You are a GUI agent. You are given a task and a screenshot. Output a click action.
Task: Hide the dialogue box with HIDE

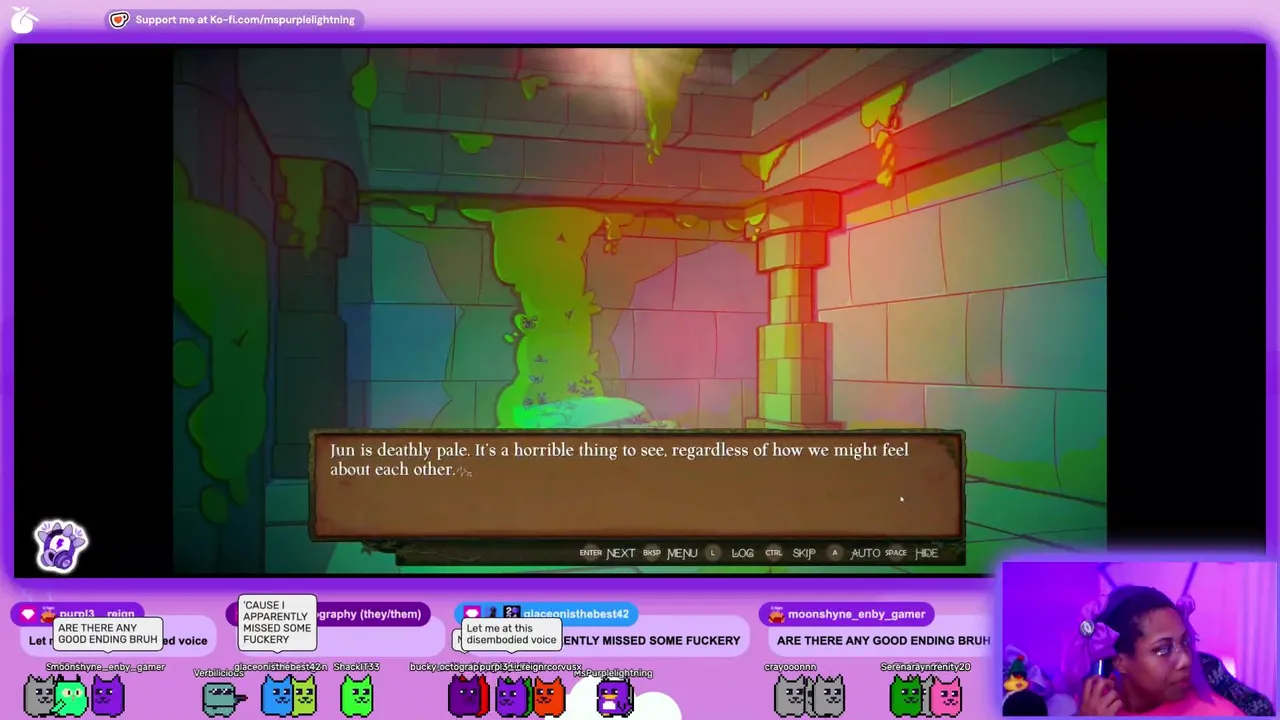coord(926,553)
